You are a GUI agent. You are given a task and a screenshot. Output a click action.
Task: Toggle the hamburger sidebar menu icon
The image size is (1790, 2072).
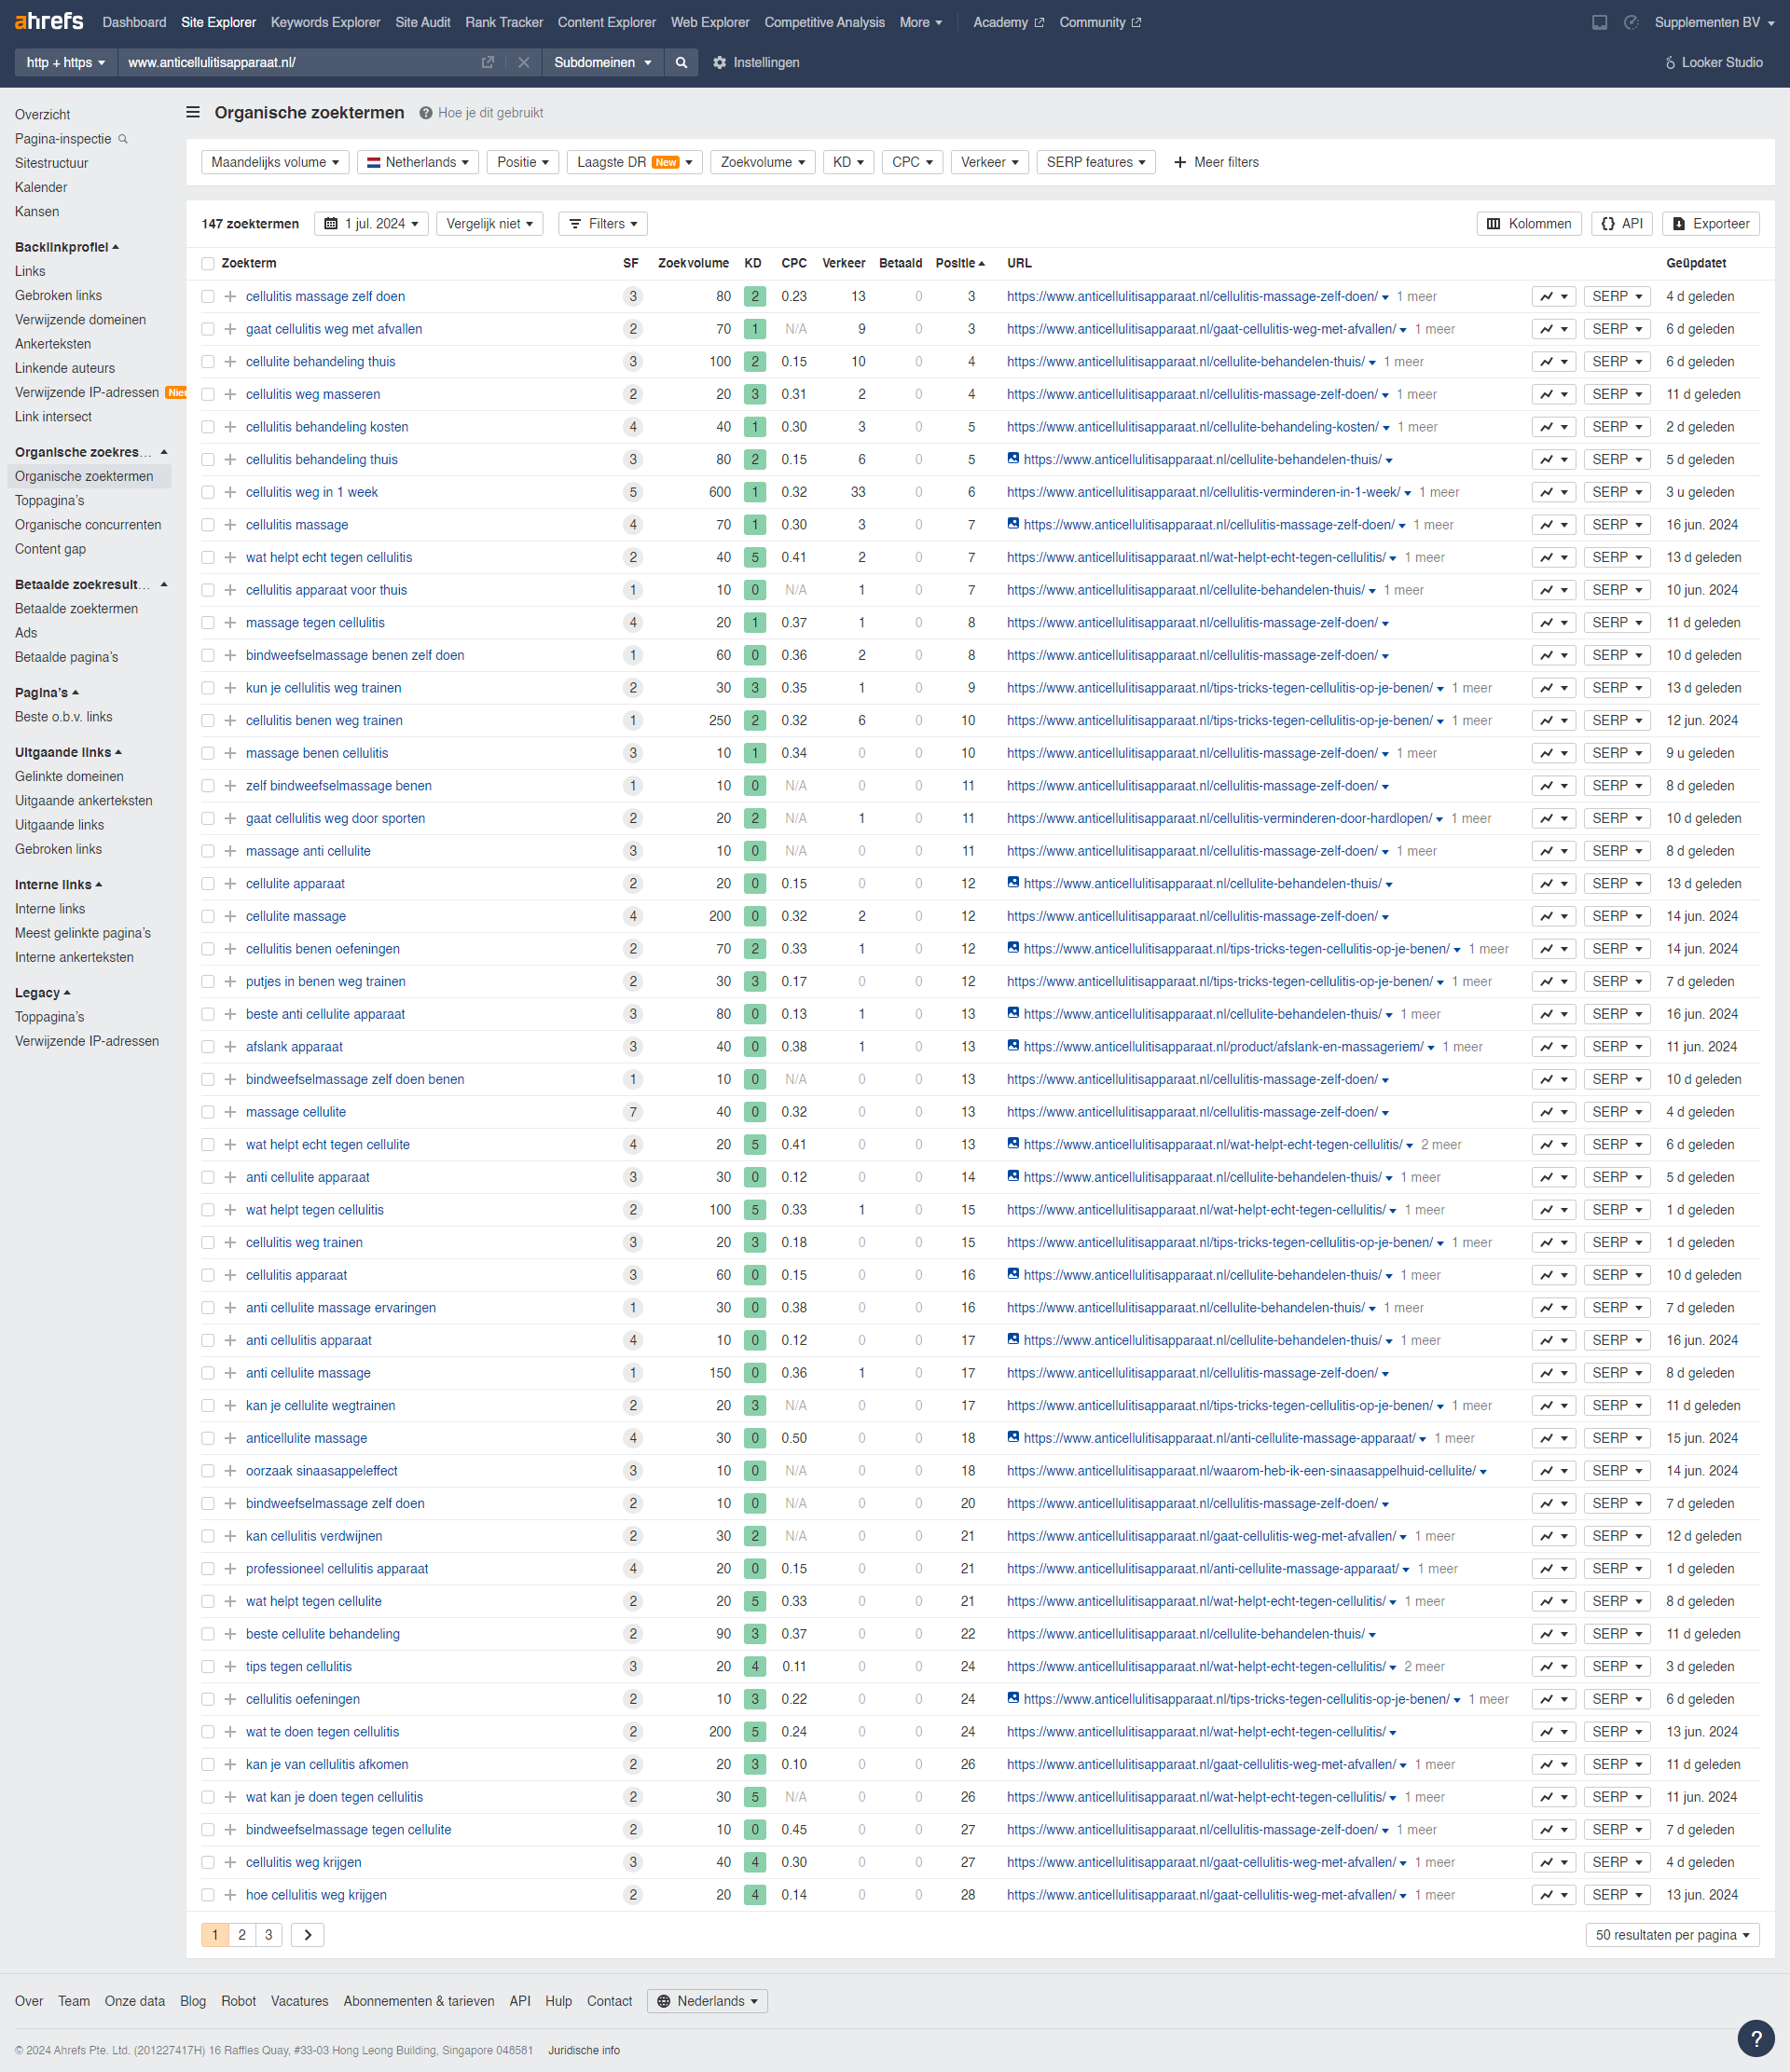click(x=193, y=112)
